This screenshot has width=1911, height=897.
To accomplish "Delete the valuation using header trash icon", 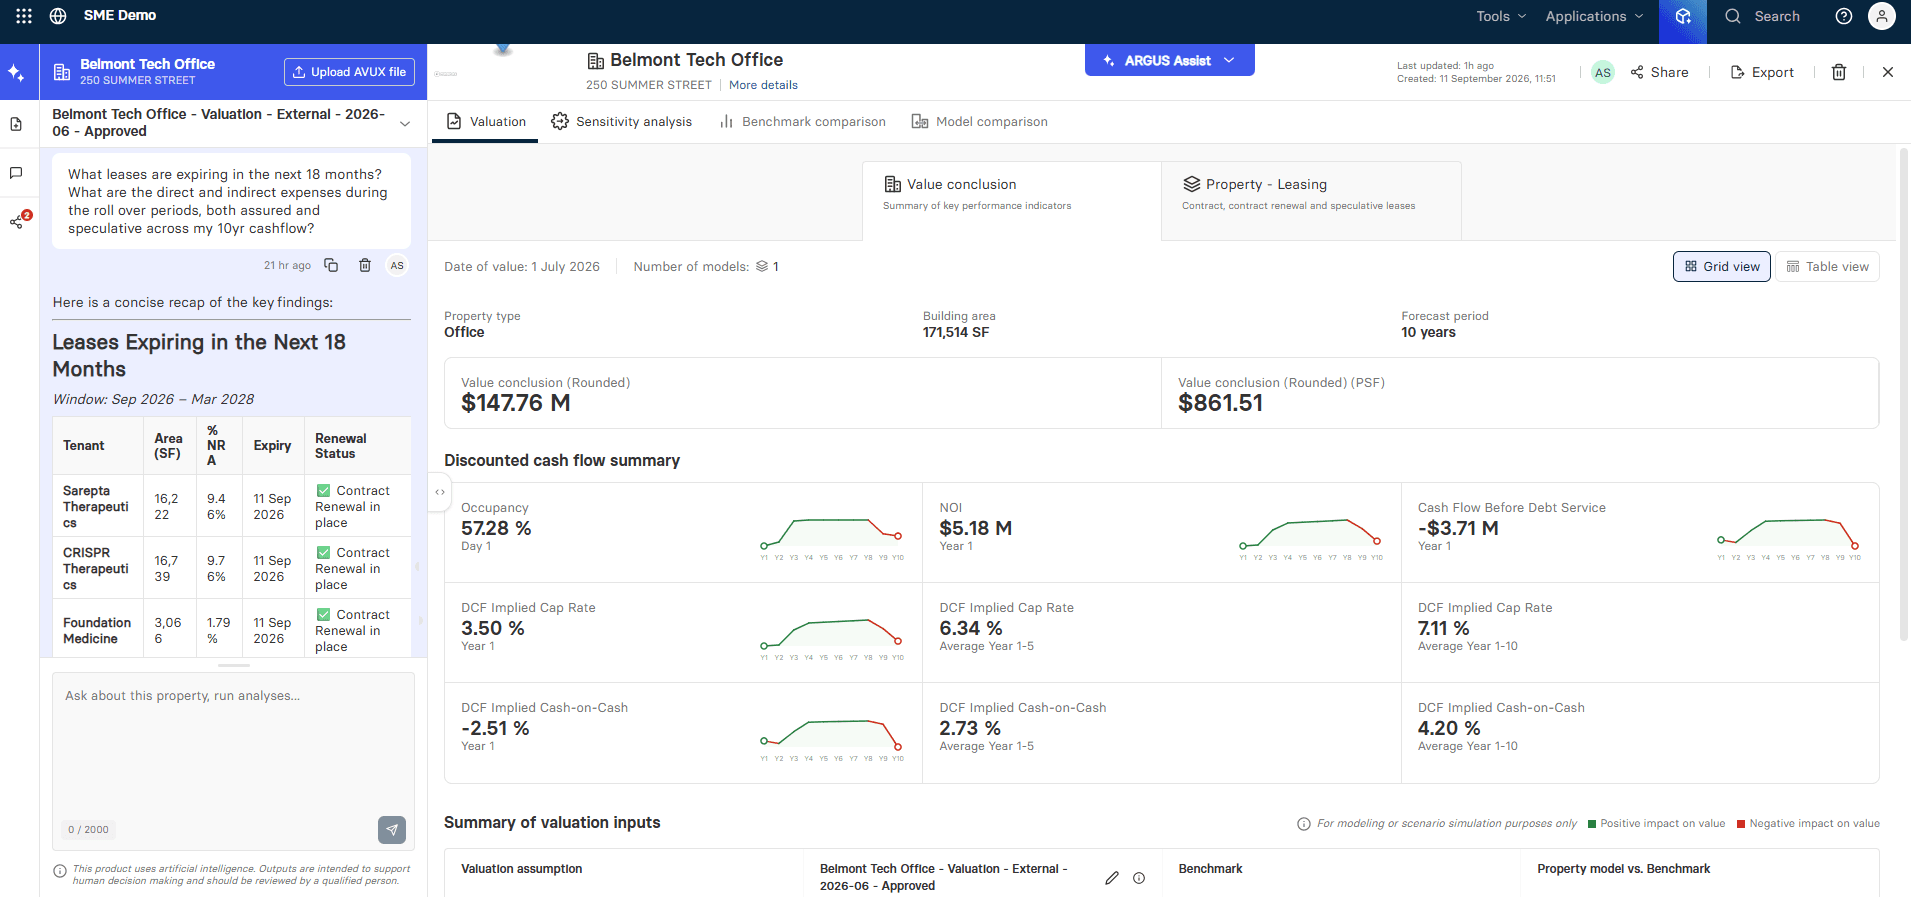I will point(1839,72).
